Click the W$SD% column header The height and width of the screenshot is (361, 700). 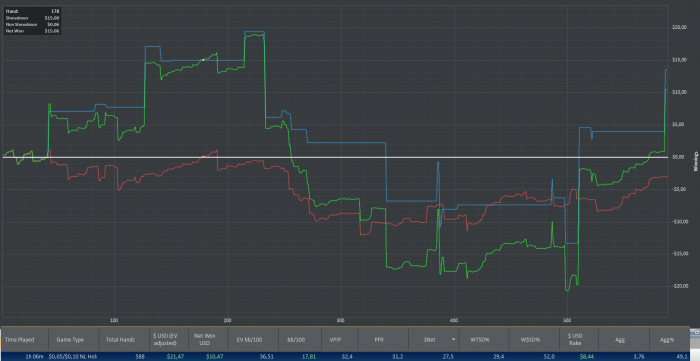(534, 340)
